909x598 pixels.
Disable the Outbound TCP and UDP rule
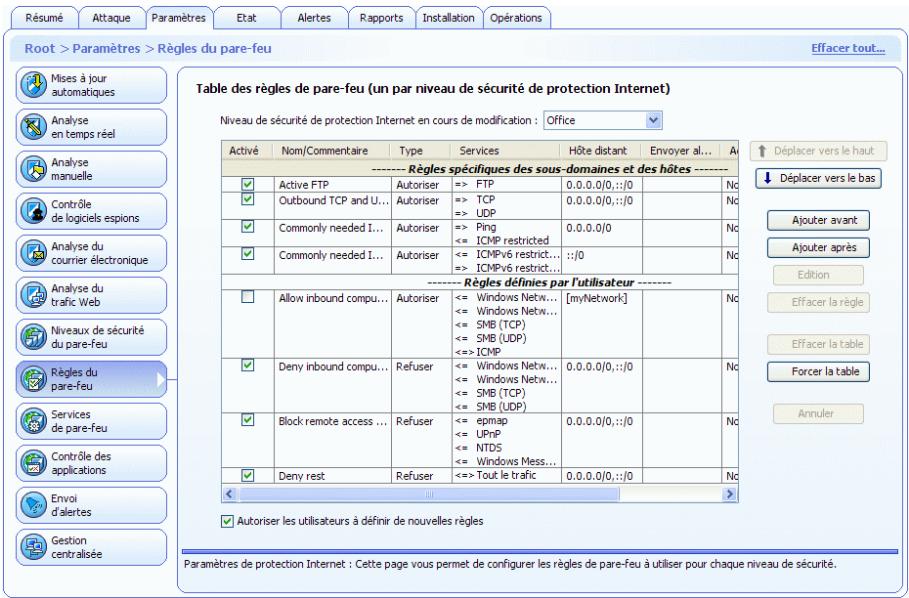248,199
